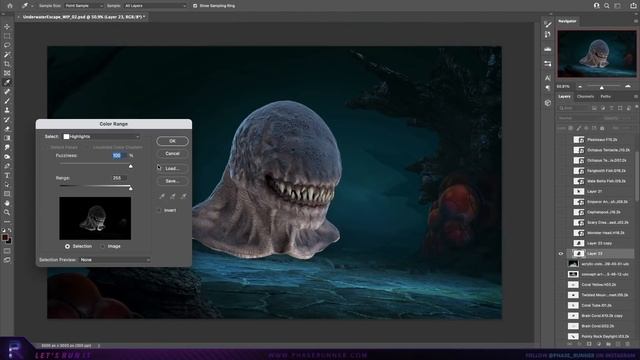The height and width of the screenshot is (360, 640).
Task: Open the Sample Size dropdown
Action: [x=84, y=6]
